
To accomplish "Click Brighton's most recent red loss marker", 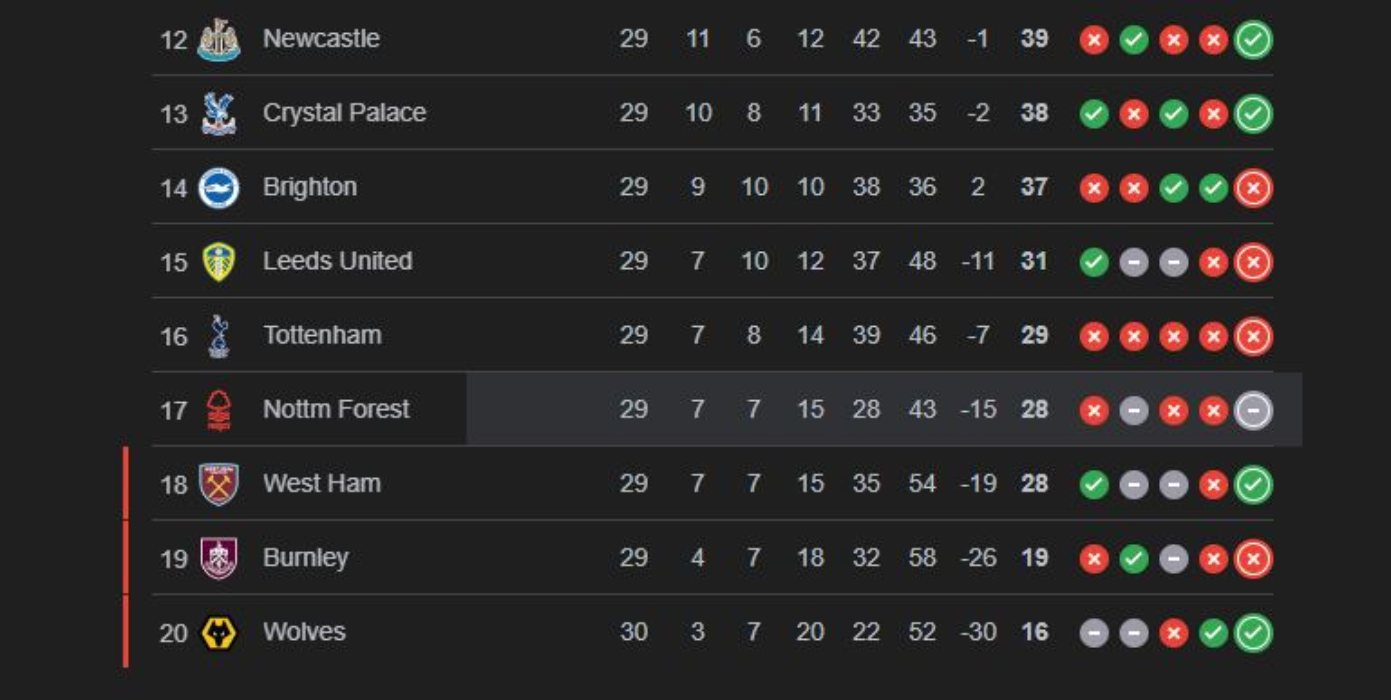I will [x=1252, y=186].
